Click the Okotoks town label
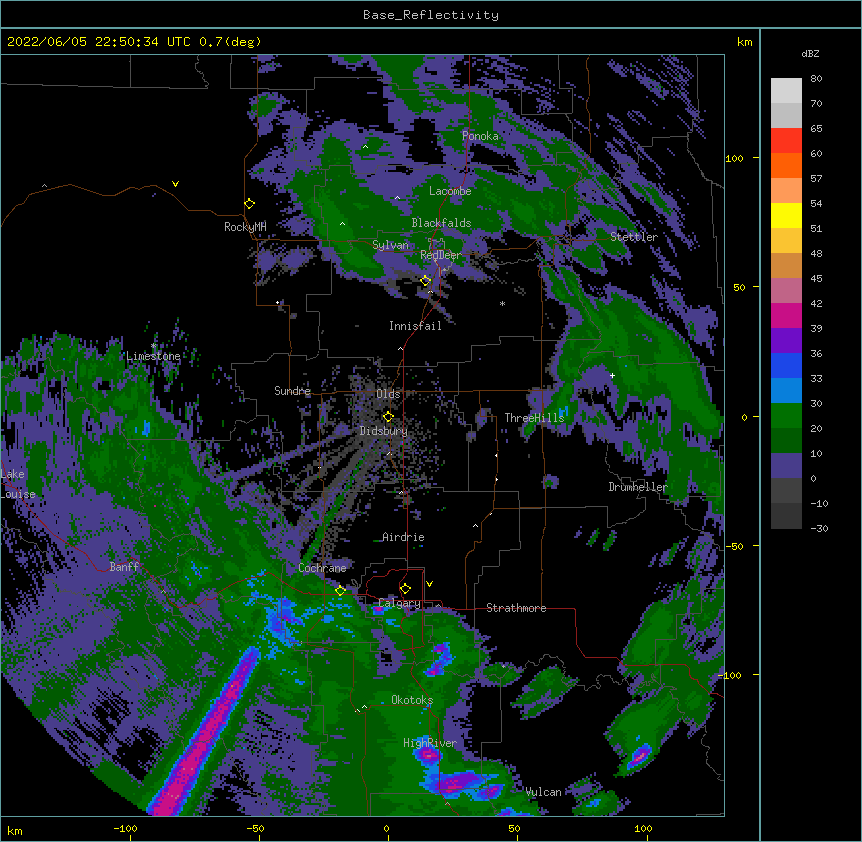 [412, 700]
